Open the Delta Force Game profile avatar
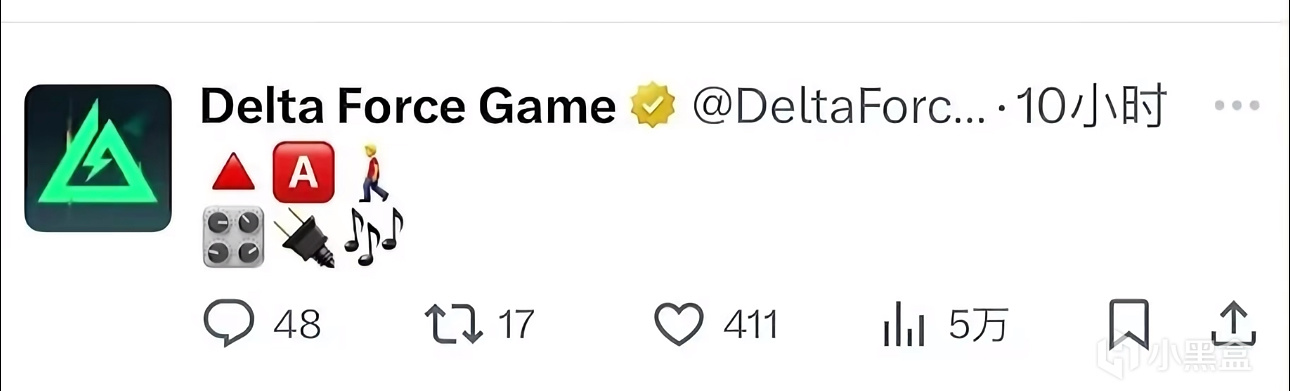Image resolution: width=1290 pixels, height=391 pixels. [x=98, y=158]
